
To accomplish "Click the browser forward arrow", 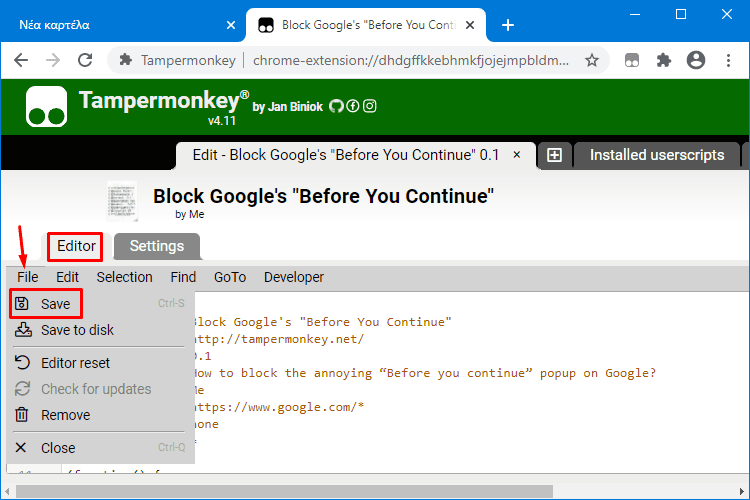I will coord(53,60).
